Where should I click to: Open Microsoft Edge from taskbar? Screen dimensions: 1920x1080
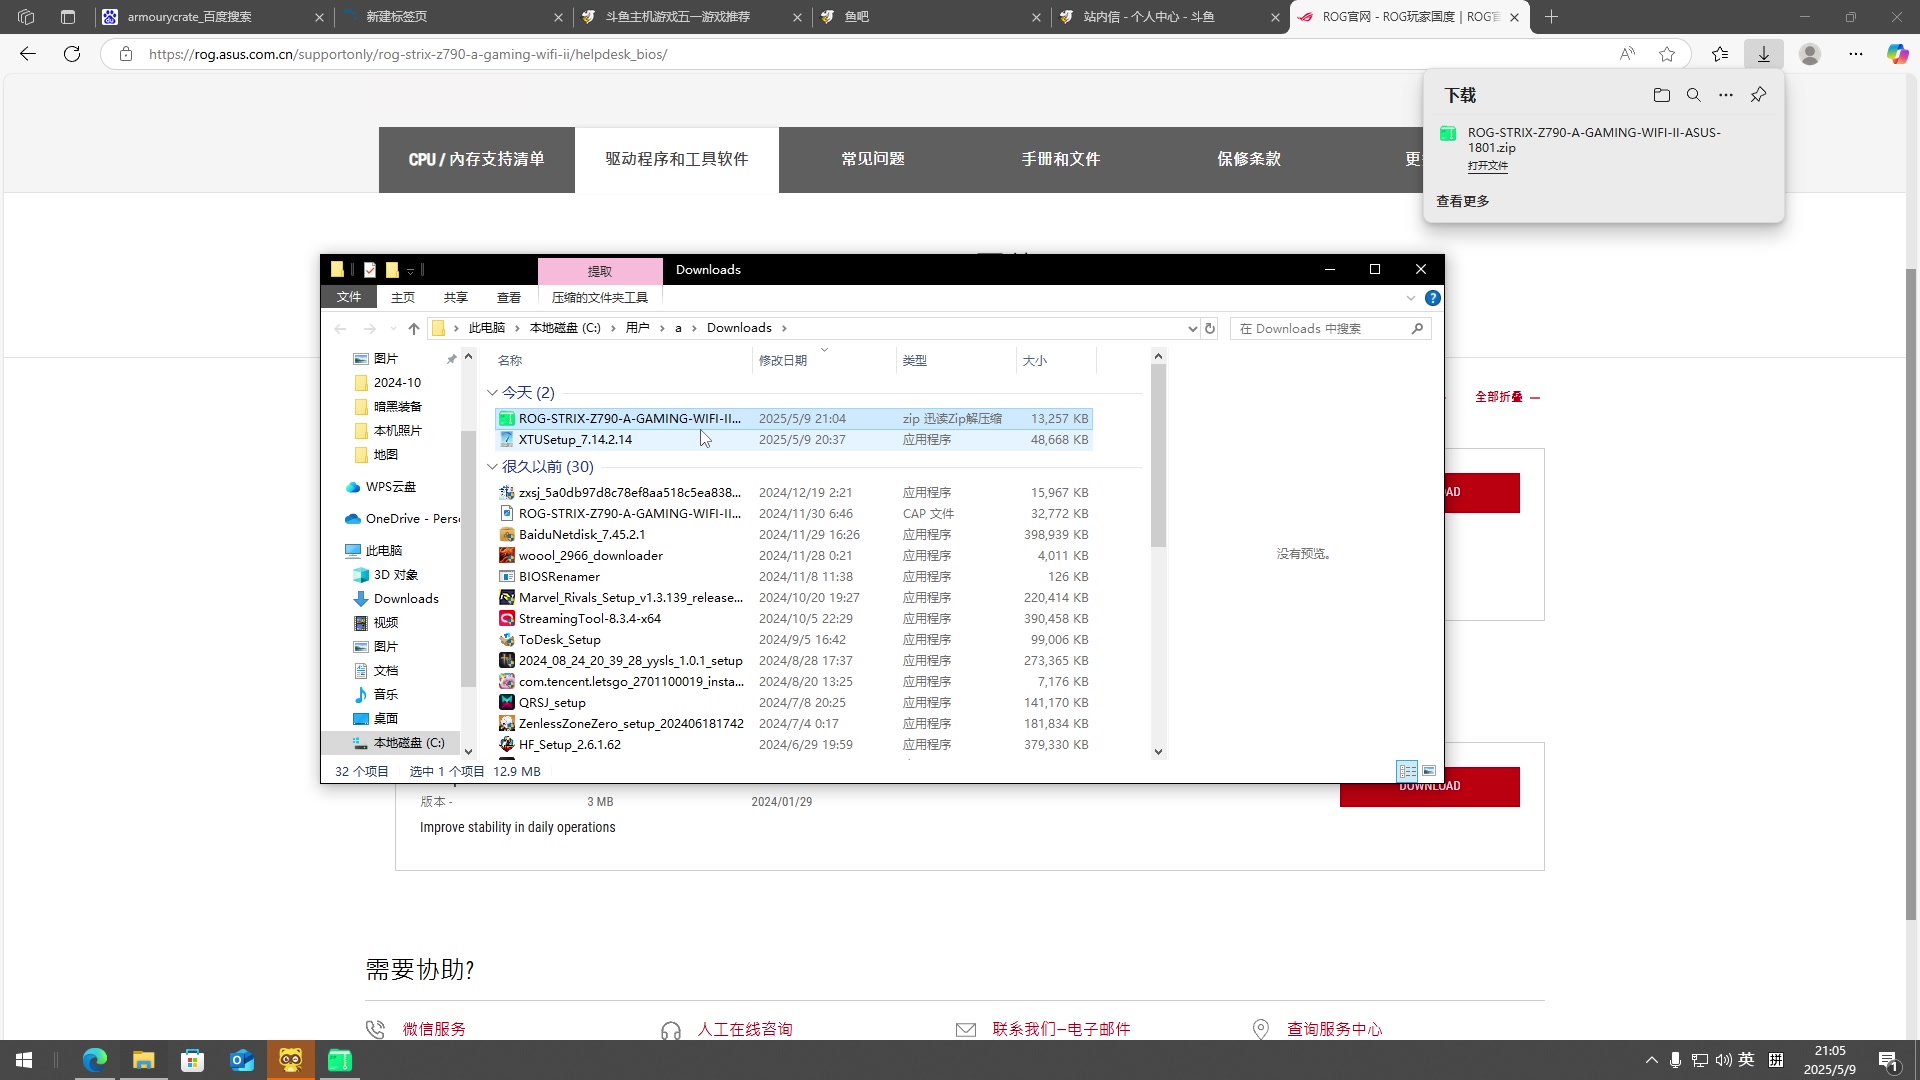coord(95,1060)
